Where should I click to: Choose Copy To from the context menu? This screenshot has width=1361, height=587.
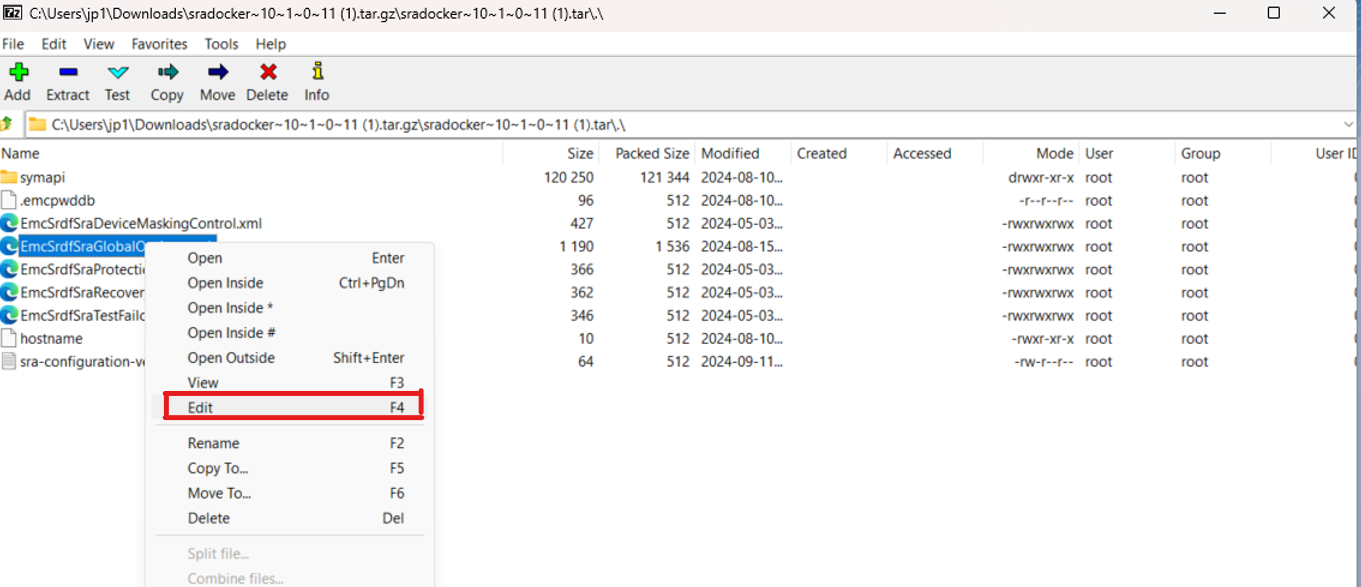(216, 468)
